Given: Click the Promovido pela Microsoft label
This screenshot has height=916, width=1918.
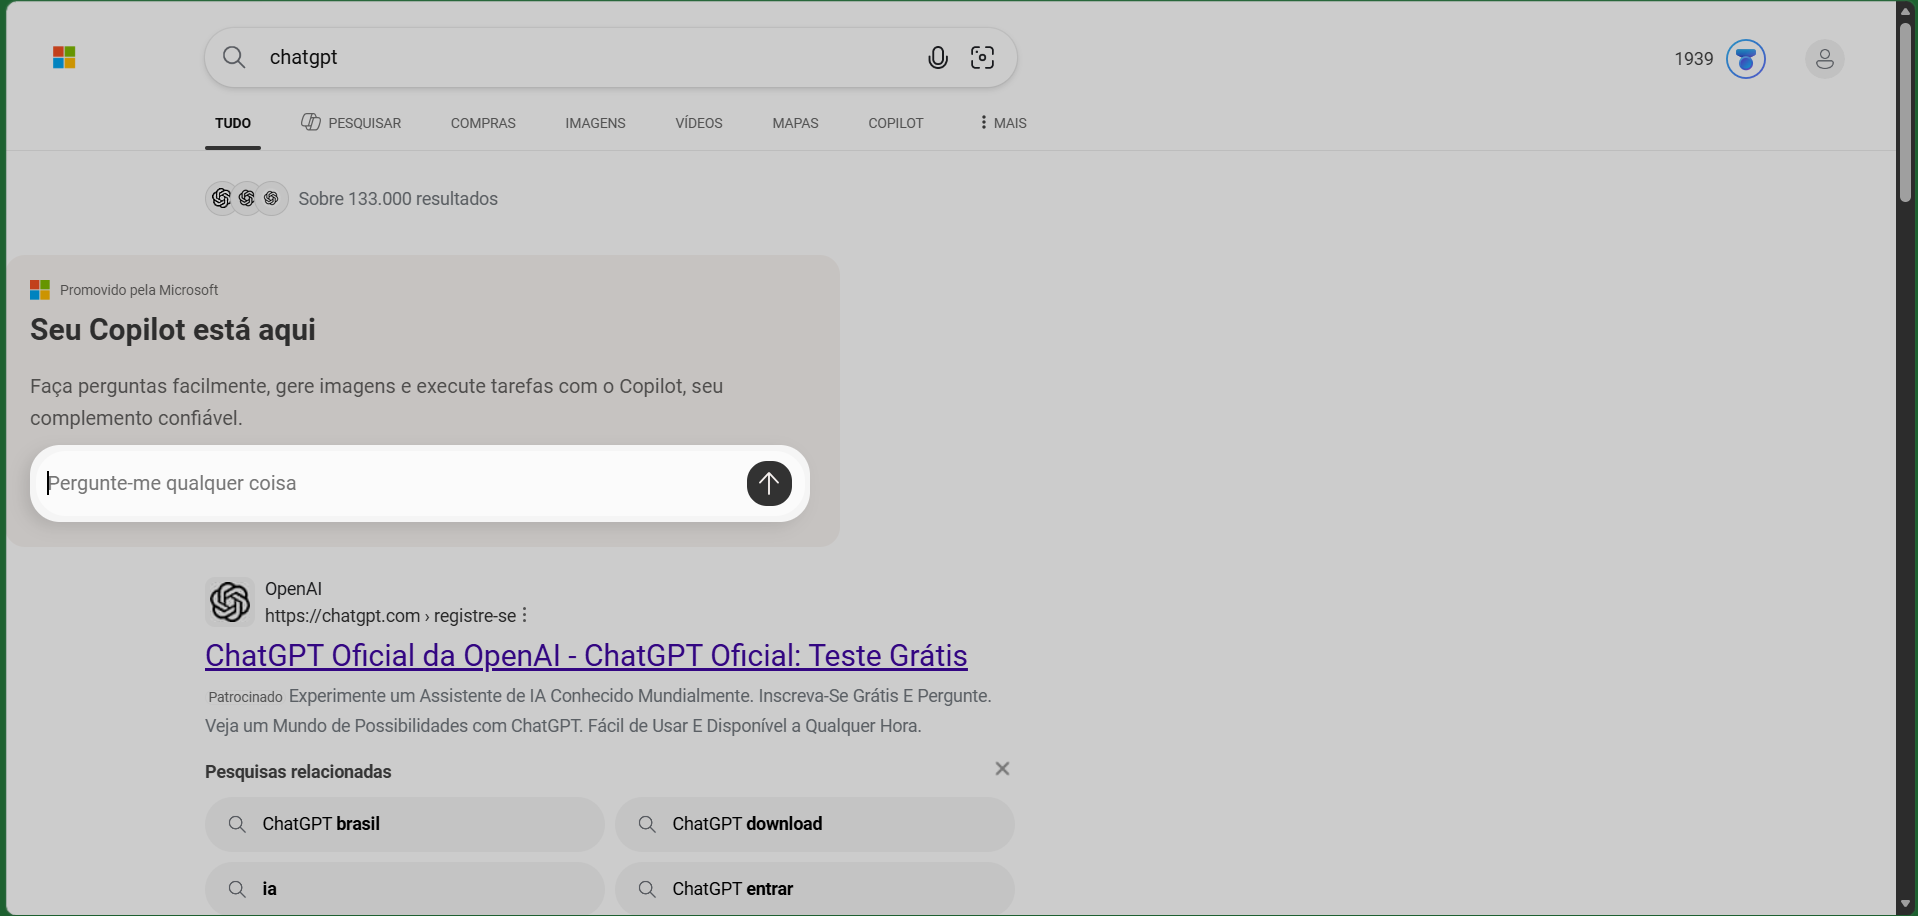Looking at the screenshot, I should (x=139, y=290).
